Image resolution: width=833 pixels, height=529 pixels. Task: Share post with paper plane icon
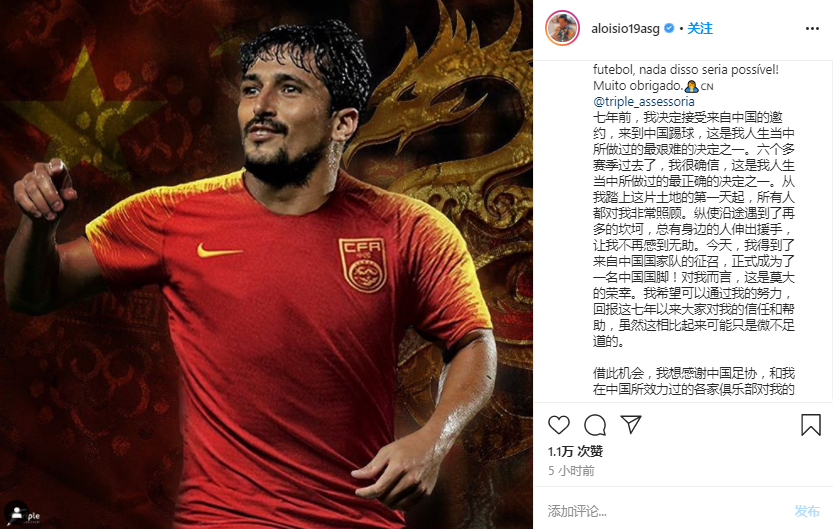coord(631,424)
